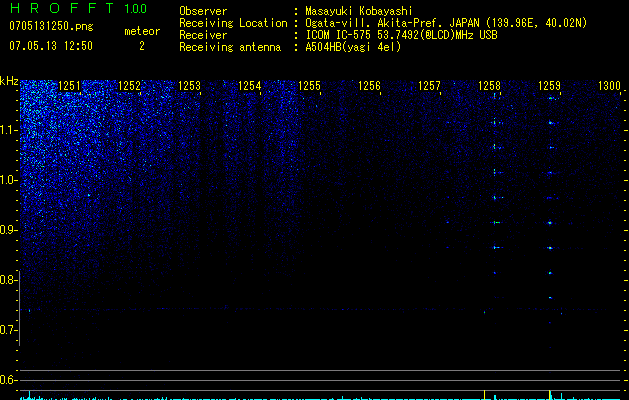The width and height of the screenshot is (629, 400).
Task: Click the 1.0 kHz frequency label
Action: point(9,180)
